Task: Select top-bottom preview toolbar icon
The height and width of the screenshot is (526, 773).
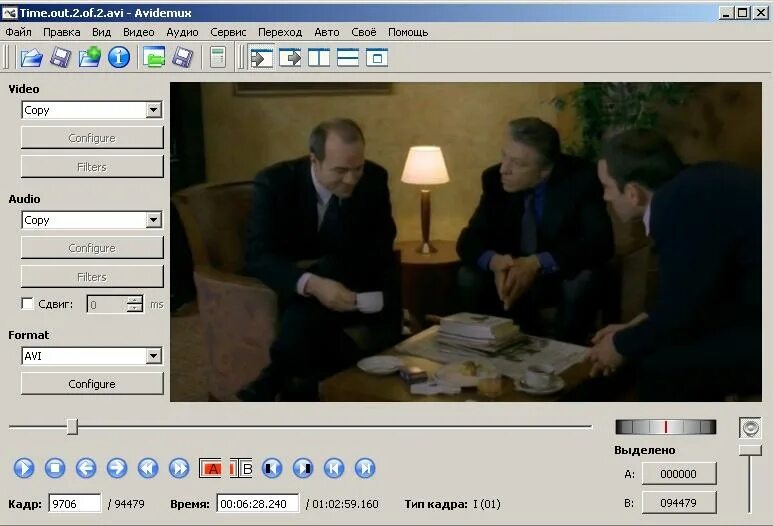Action: tap(348, 58)
